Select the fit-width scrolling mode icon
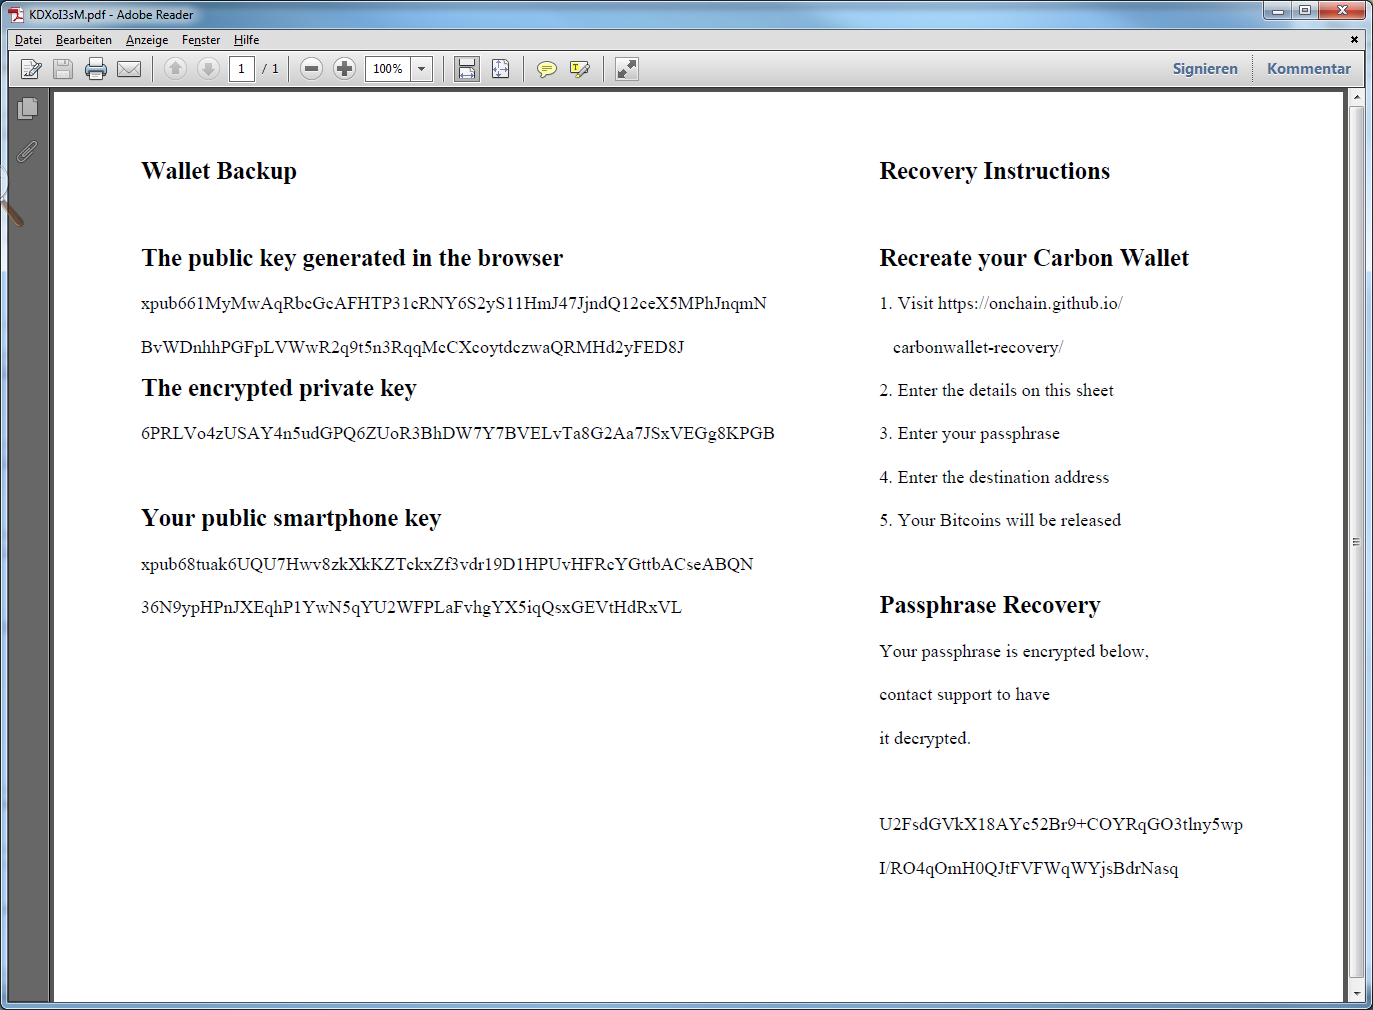The height and width of the screenshot is (1010, 1373). (x=467, y=69)
